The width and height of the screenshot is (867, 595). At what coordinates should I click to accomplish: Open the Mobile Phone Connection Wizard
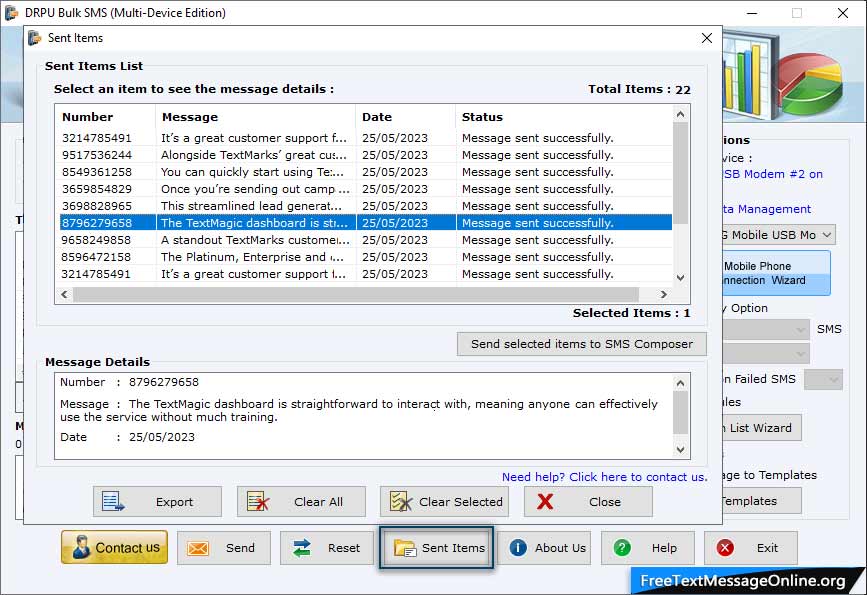point(776,273)
